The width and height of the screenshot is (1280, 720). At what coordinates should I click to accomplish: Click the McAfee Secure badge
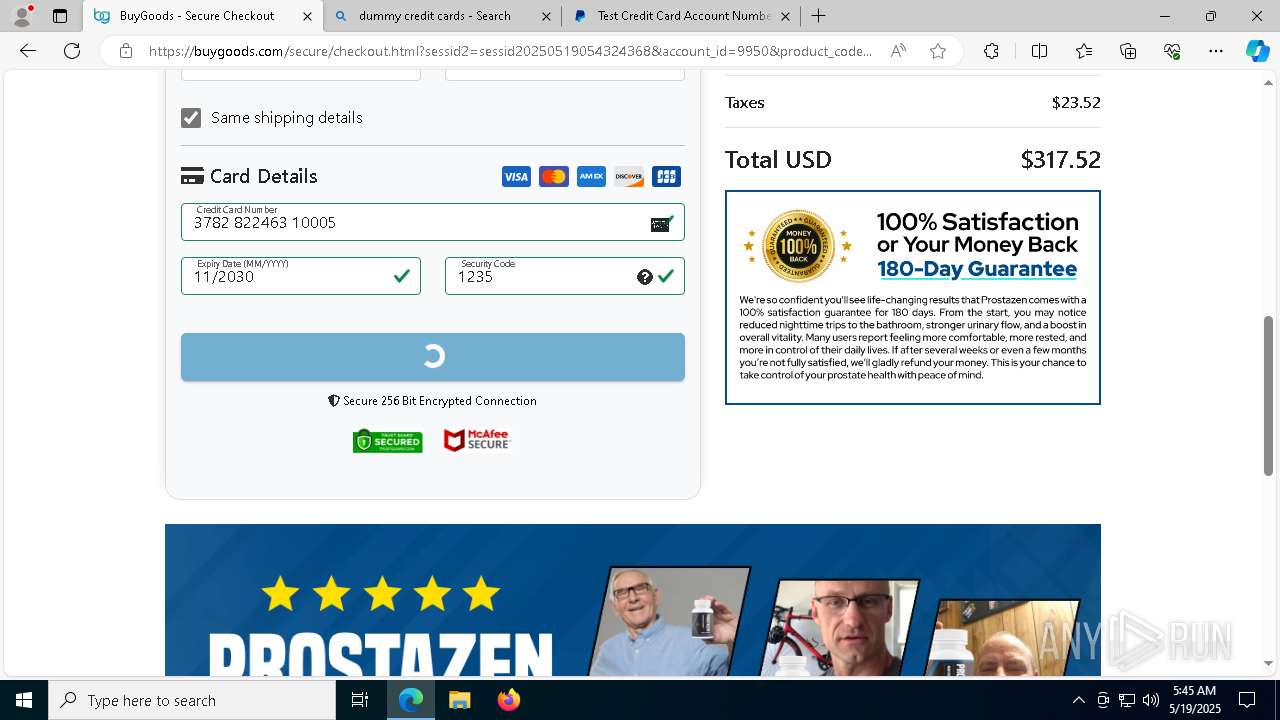click(478, 441)
